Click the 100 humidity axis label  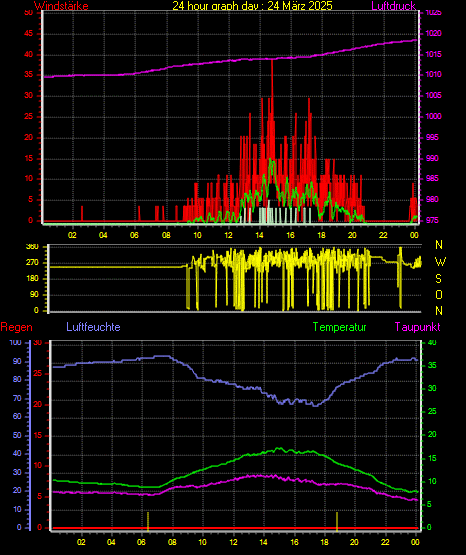[x=15, y=343]
